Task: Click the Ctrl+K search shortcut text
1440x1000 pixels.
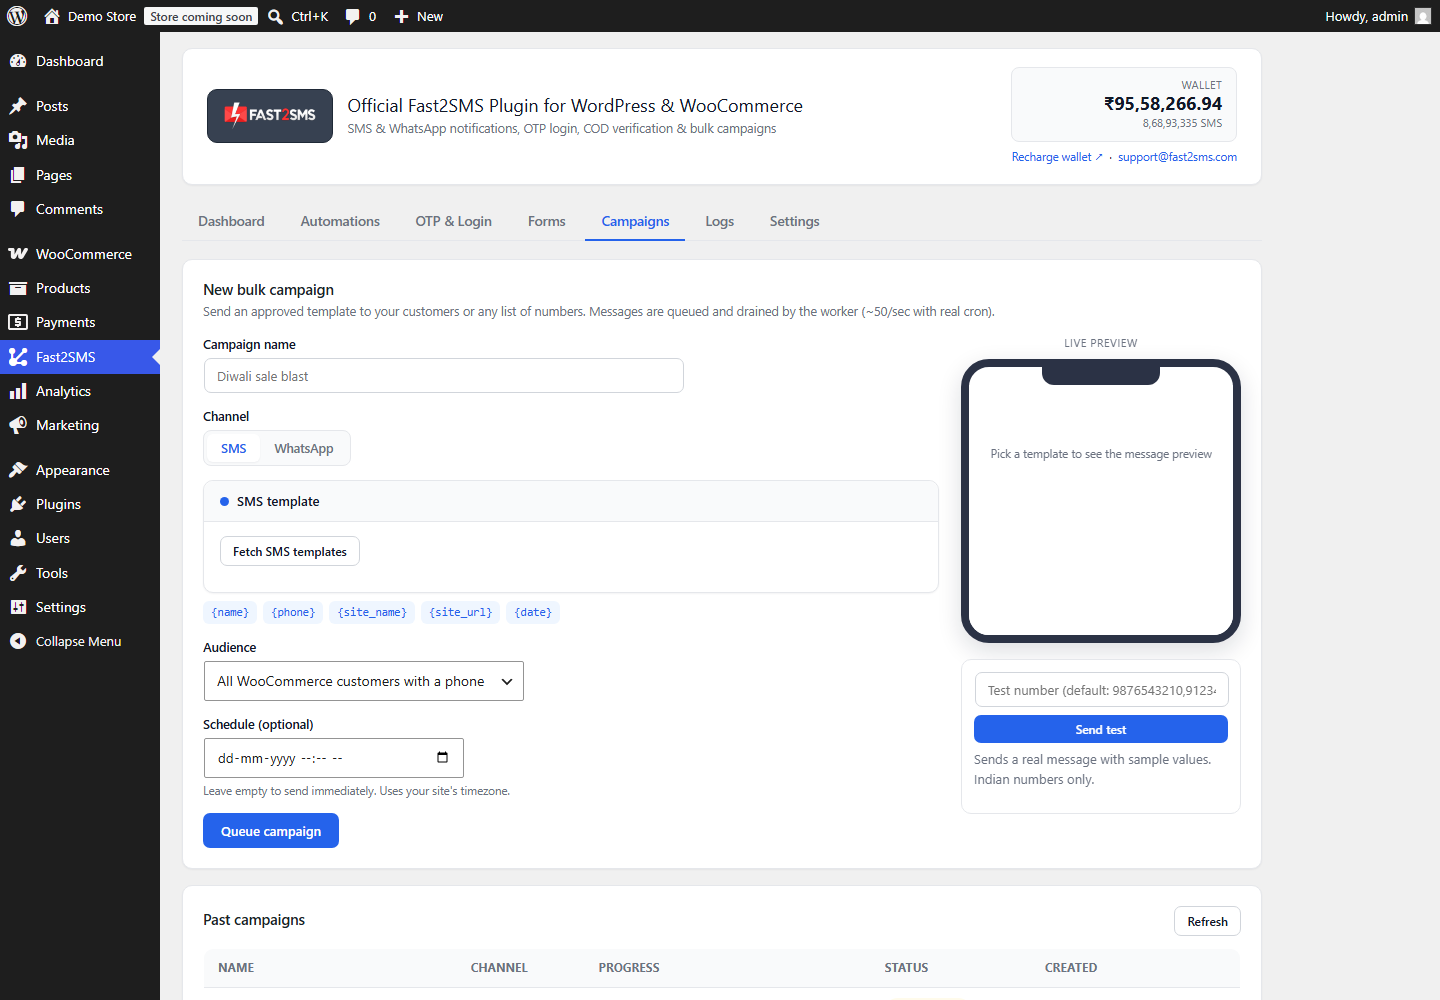Action: 310,17
